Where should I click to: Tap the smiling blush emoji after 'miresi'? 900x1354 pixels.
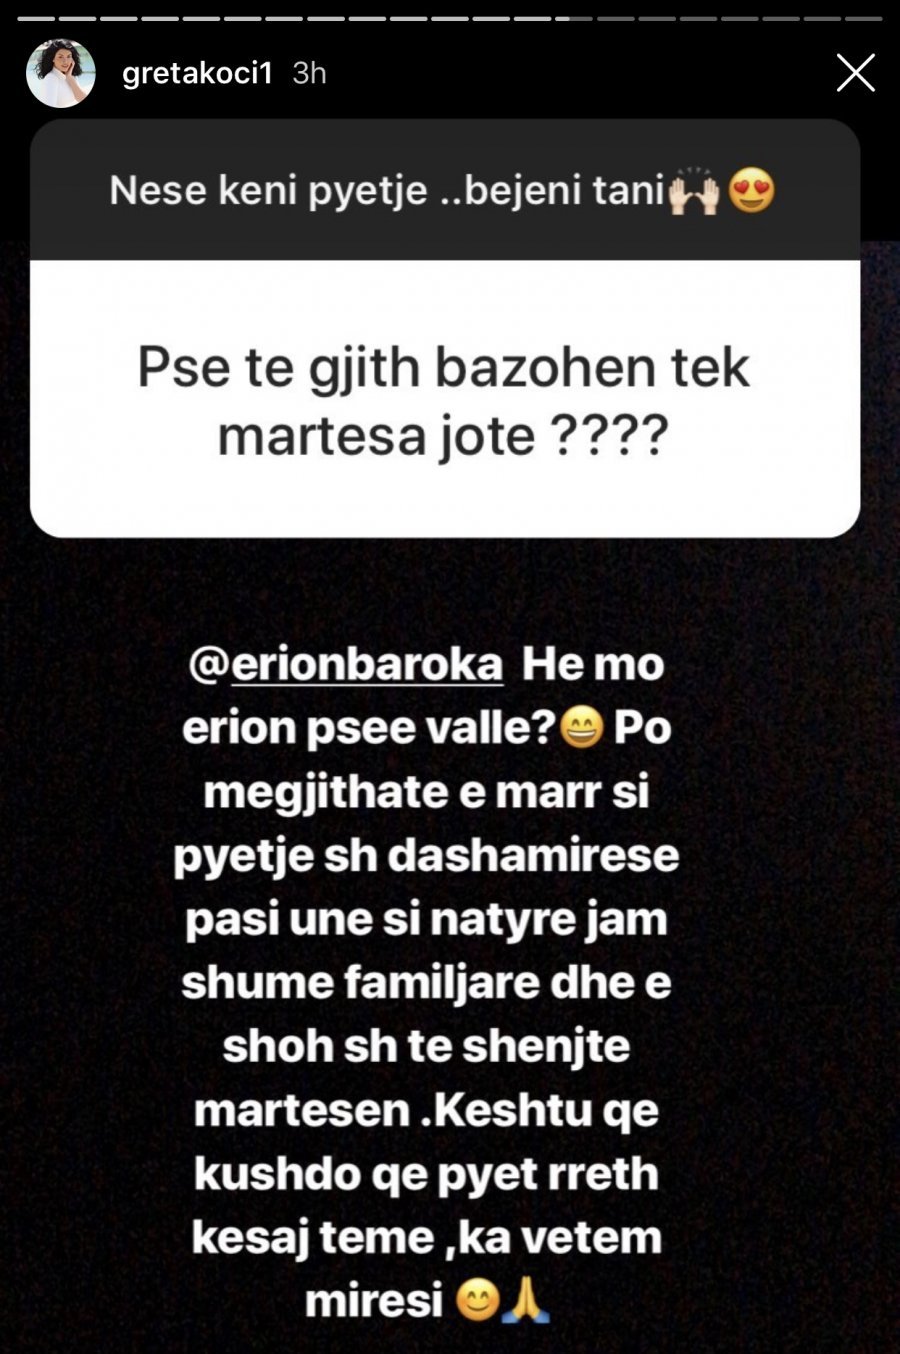coord(477,1302)
